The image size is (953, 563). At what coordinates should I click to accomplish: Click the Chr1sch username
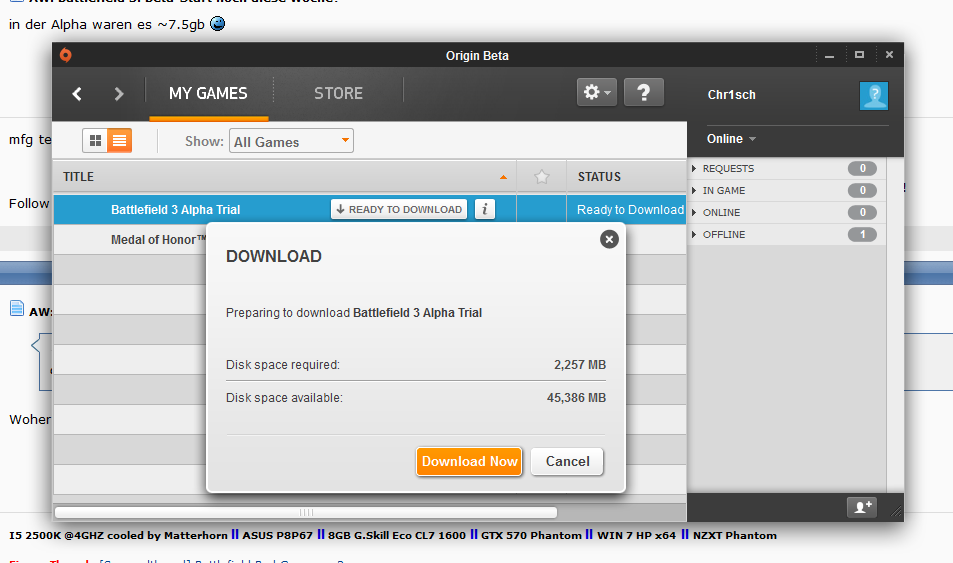coord(731,95)
